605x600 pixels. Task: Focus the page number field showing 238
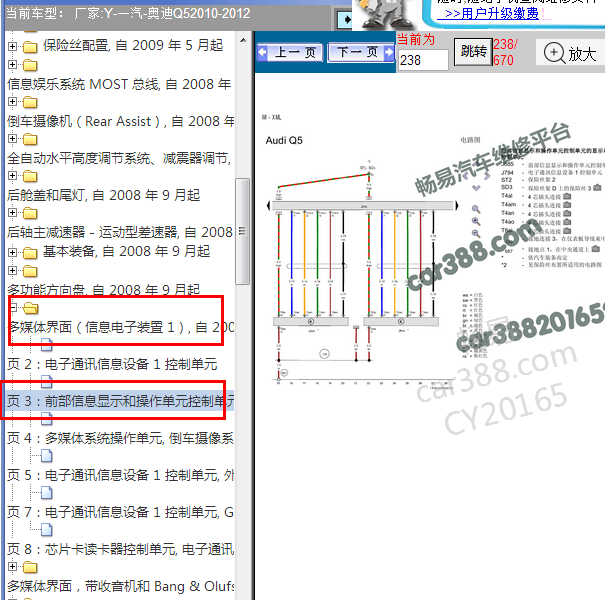(x=423, y=60)
